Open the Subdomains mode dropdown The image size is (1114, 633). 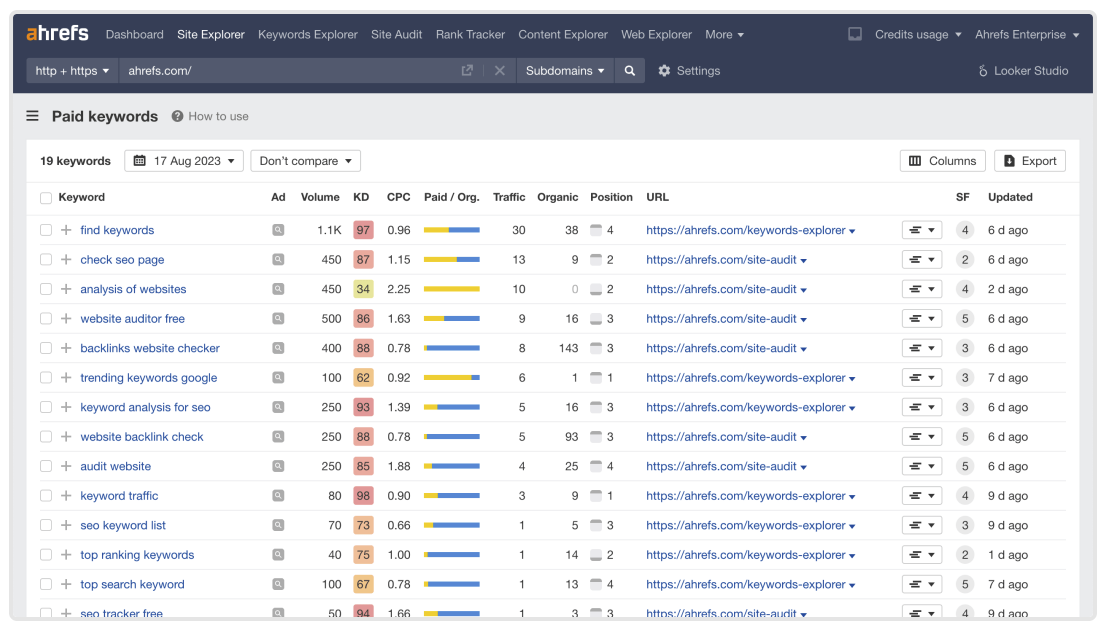tap(565, 70)
